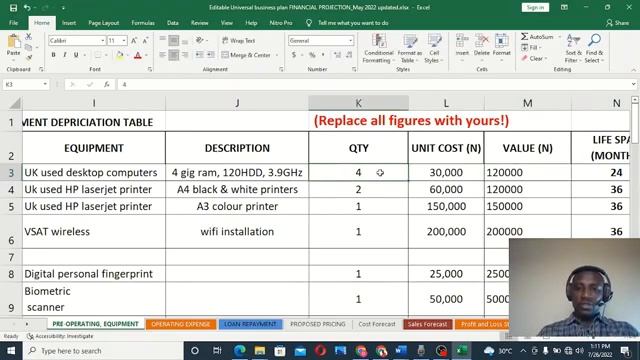Click Merge & Center button
The height and width of the screenshot is (360, 640).
coord(246,55)
